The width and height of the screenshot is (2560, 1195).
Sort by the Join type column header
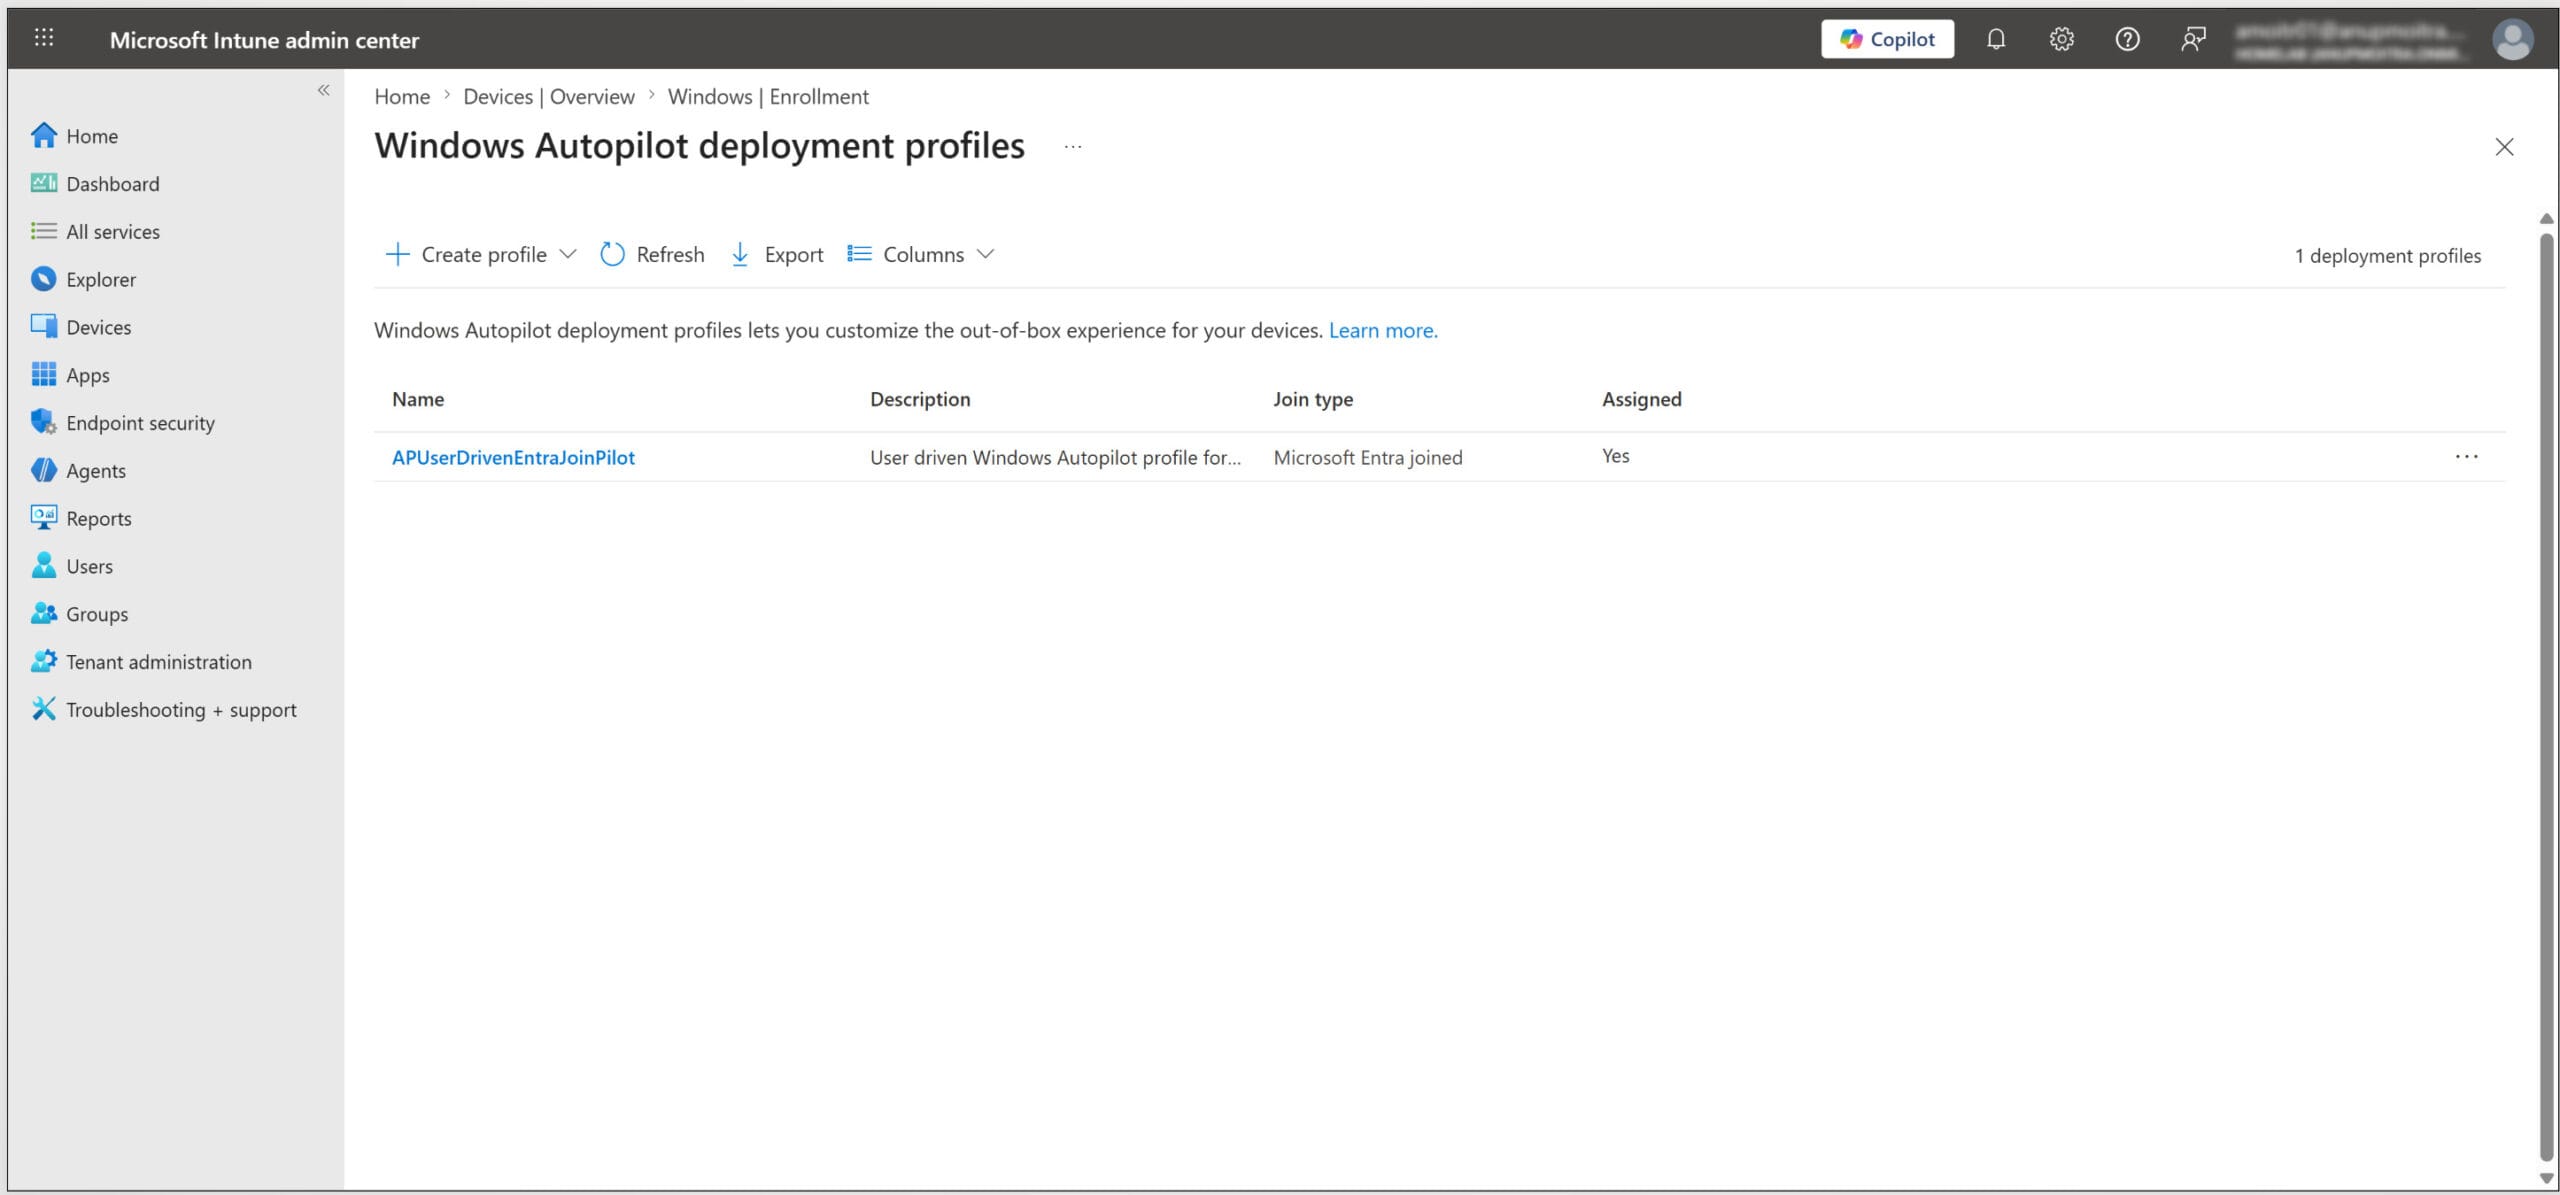click(1313, 399)
